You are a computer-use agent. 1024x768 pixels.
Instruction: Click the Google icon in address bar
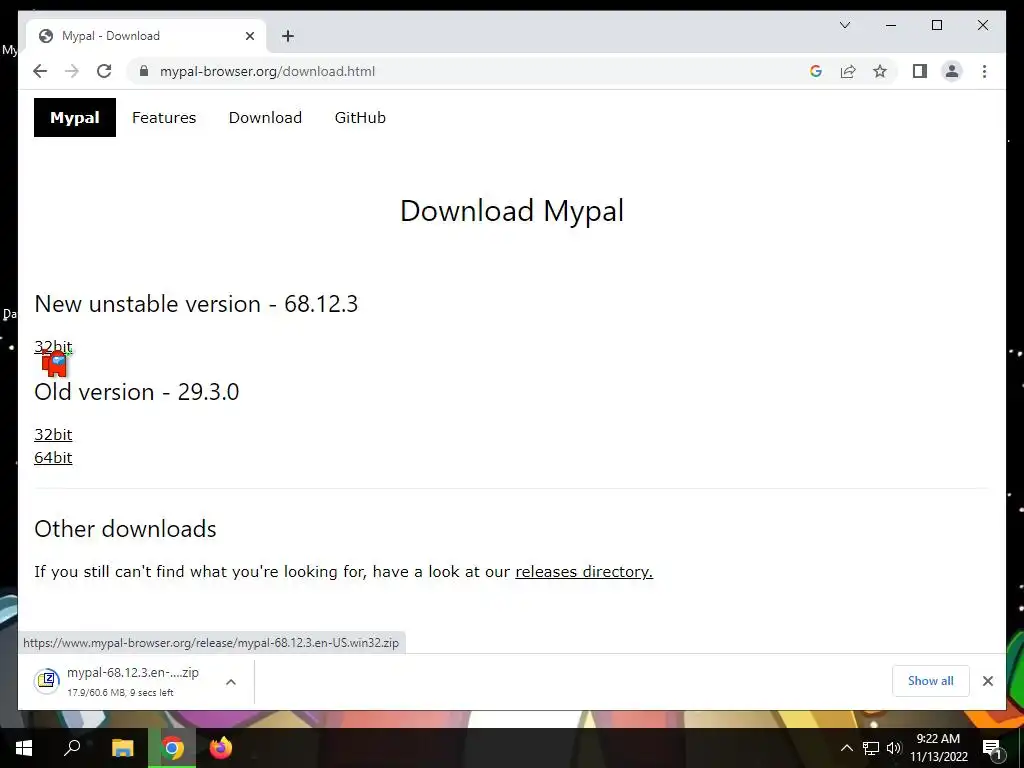pyautogui.click(x=816, y=71)
